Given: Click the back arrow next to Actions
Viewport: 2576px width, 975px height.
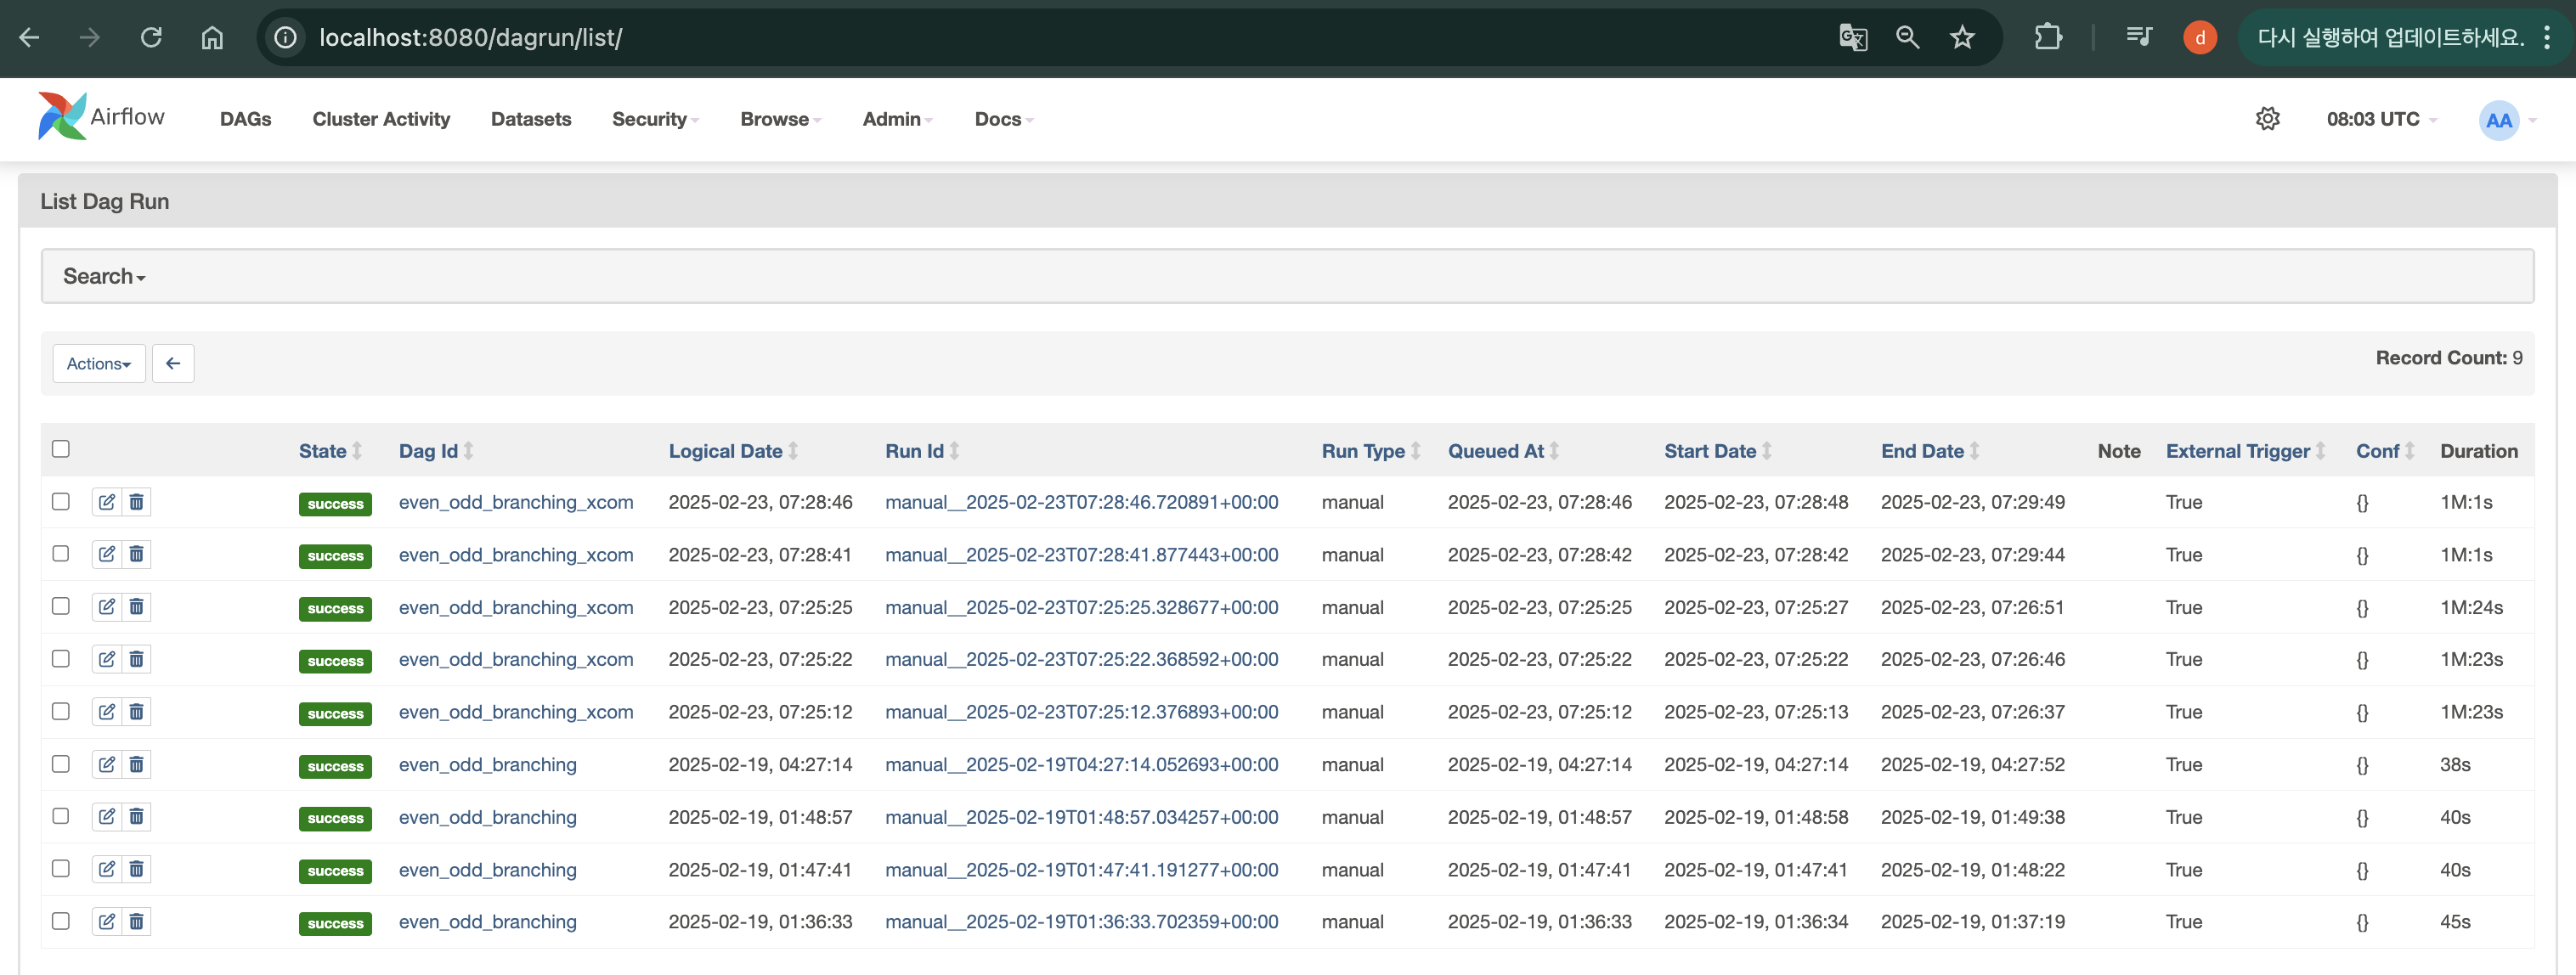Looking at the screenshot, I should [x=173, y=364].
